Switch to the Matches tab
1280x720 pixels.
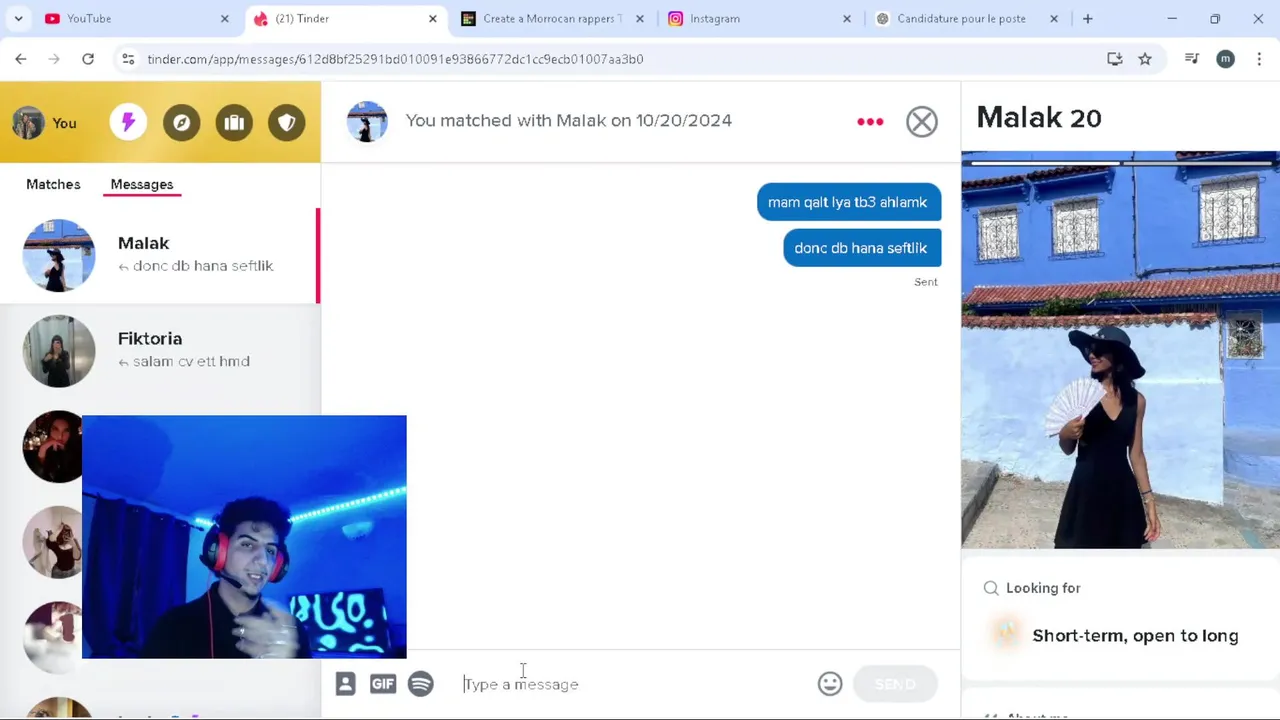(53, 184)
